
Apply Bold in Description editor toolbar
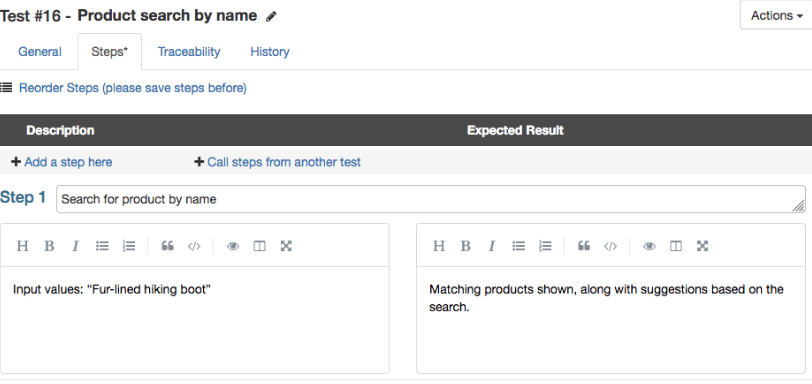pos(49,246)
